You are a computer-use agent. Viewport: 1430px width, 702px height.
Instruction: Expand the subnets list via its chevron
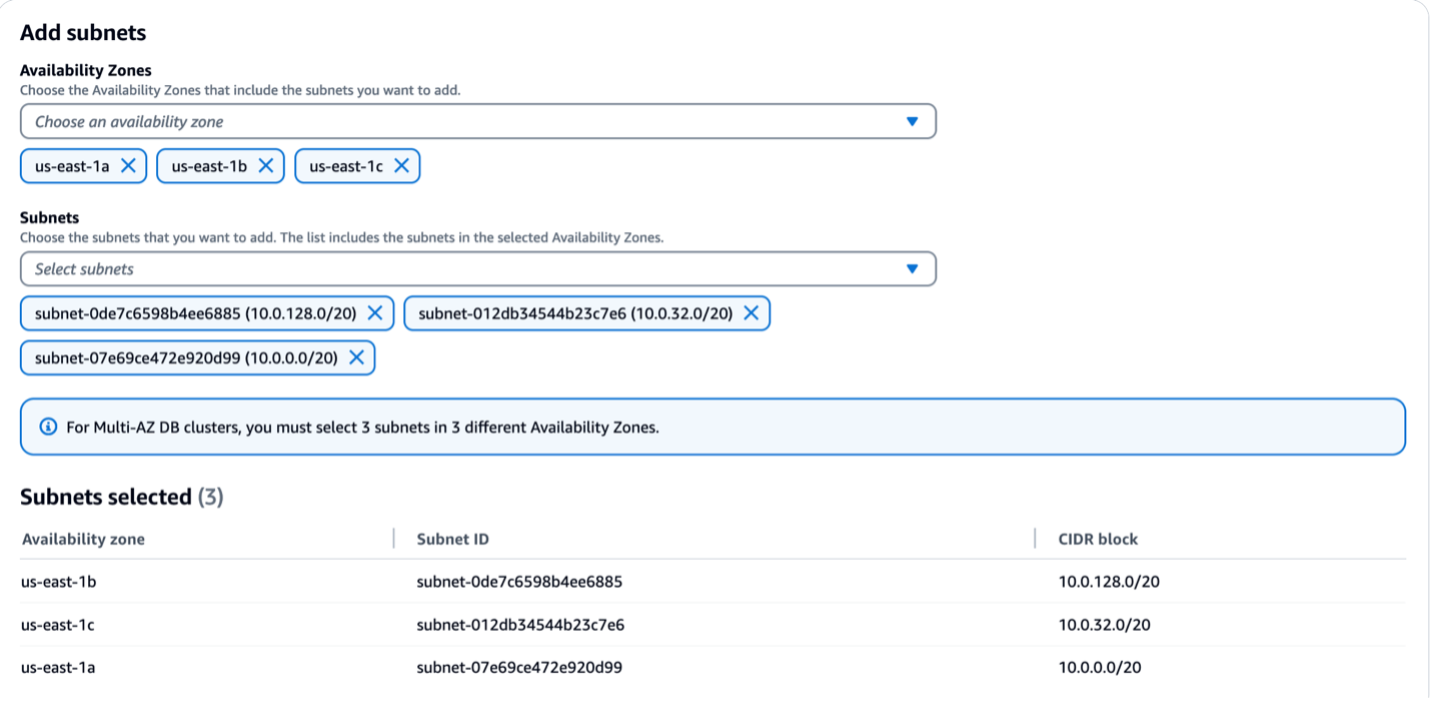coord(911,268)
